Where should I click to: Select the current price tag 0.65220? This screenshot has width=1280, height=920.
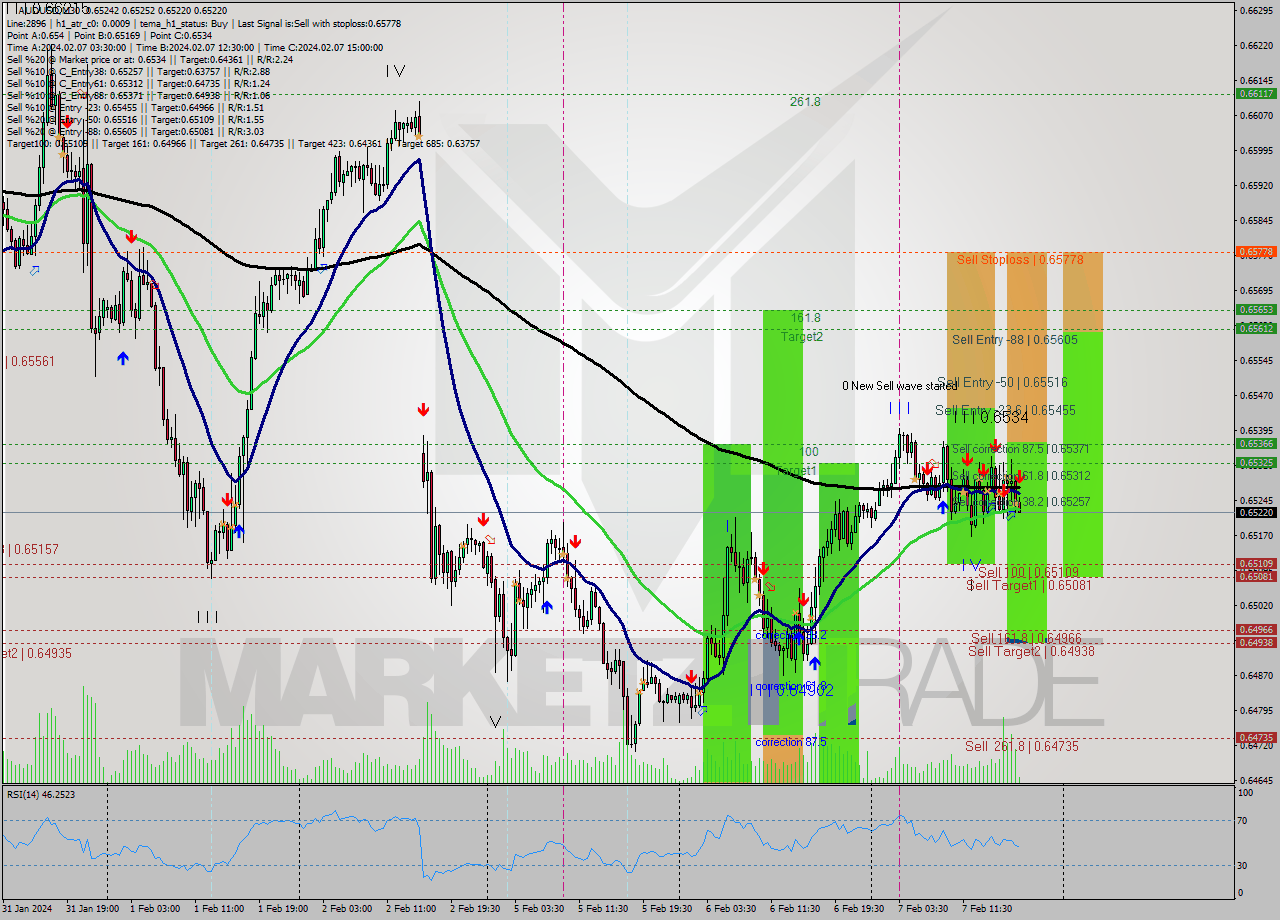point(1256,512)
